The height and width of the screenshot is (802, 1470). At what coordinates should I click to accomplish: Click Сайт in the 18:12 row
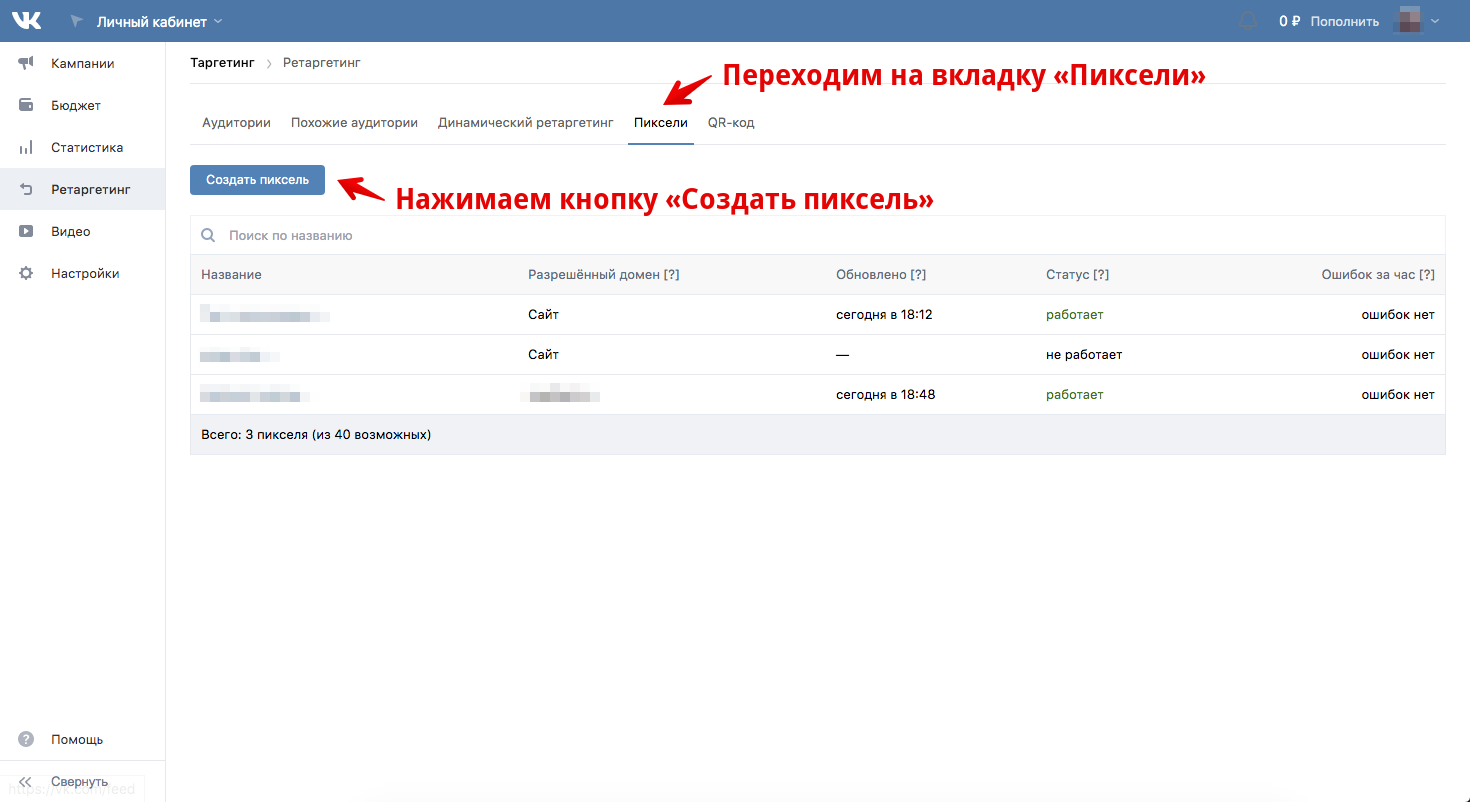543,314
